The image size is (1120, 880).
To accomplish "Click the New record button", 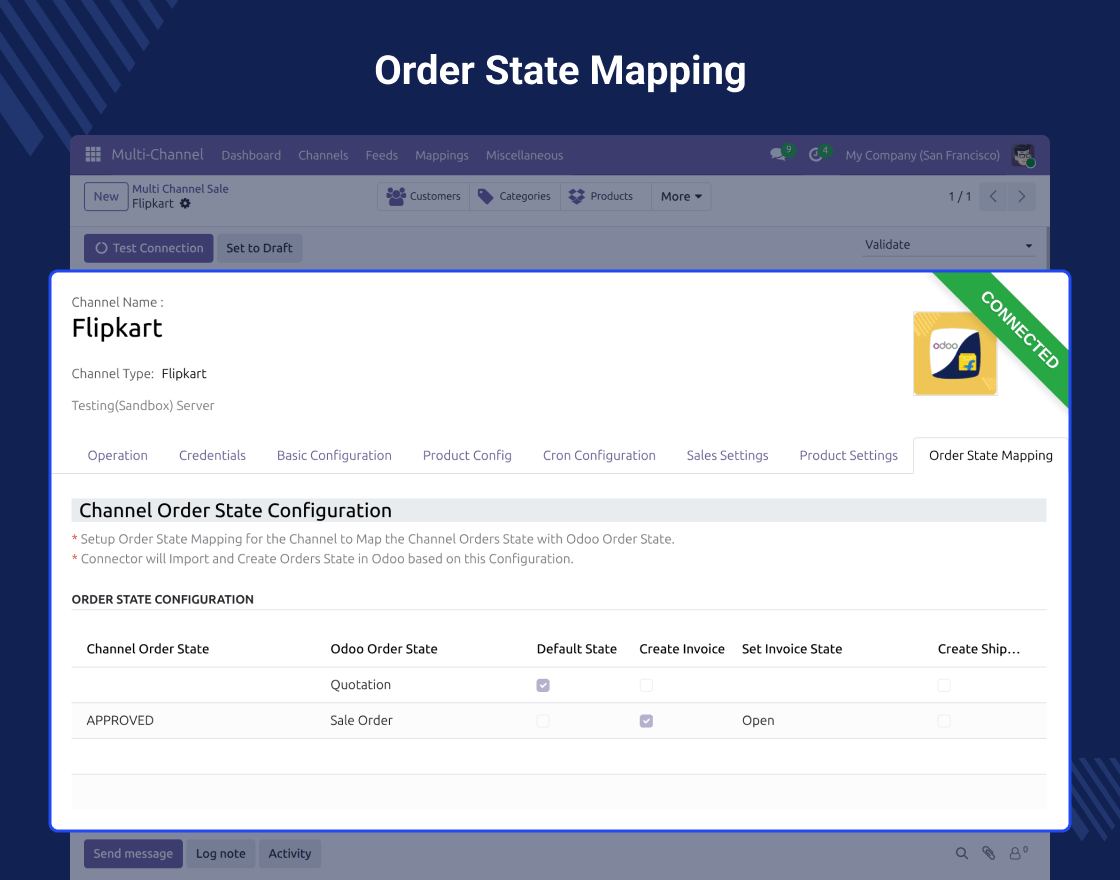I will (x=106, y=196).
